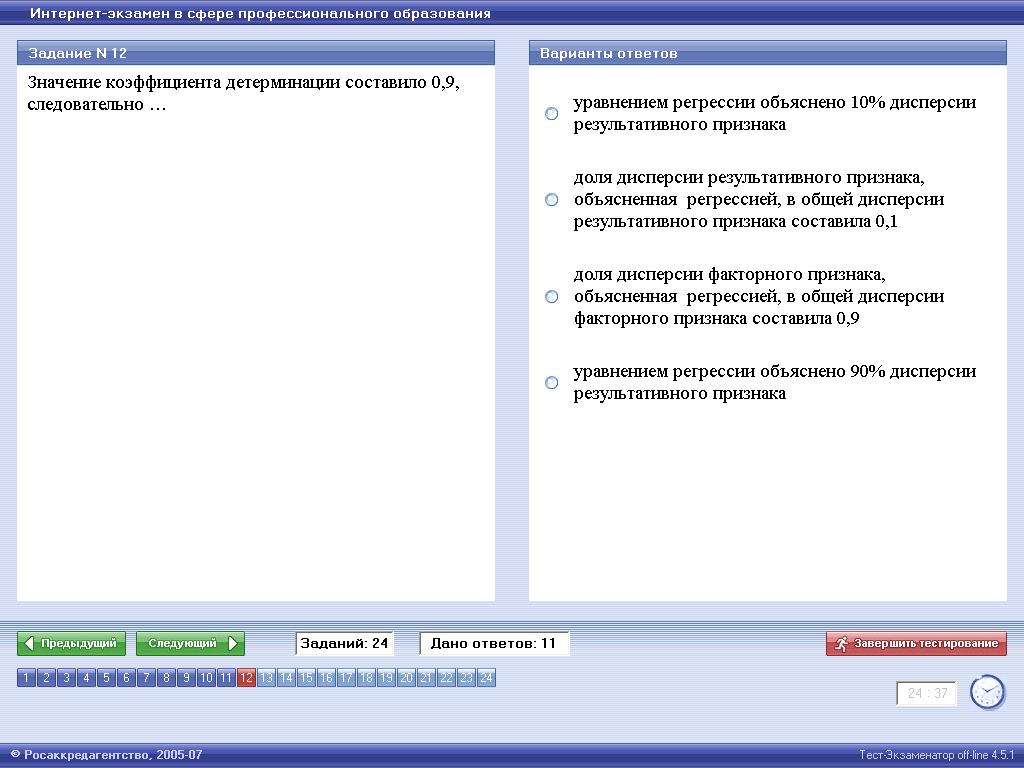Jump to question 15
The height and width of the screenshot is (768, 1024).
click(306, 678)
